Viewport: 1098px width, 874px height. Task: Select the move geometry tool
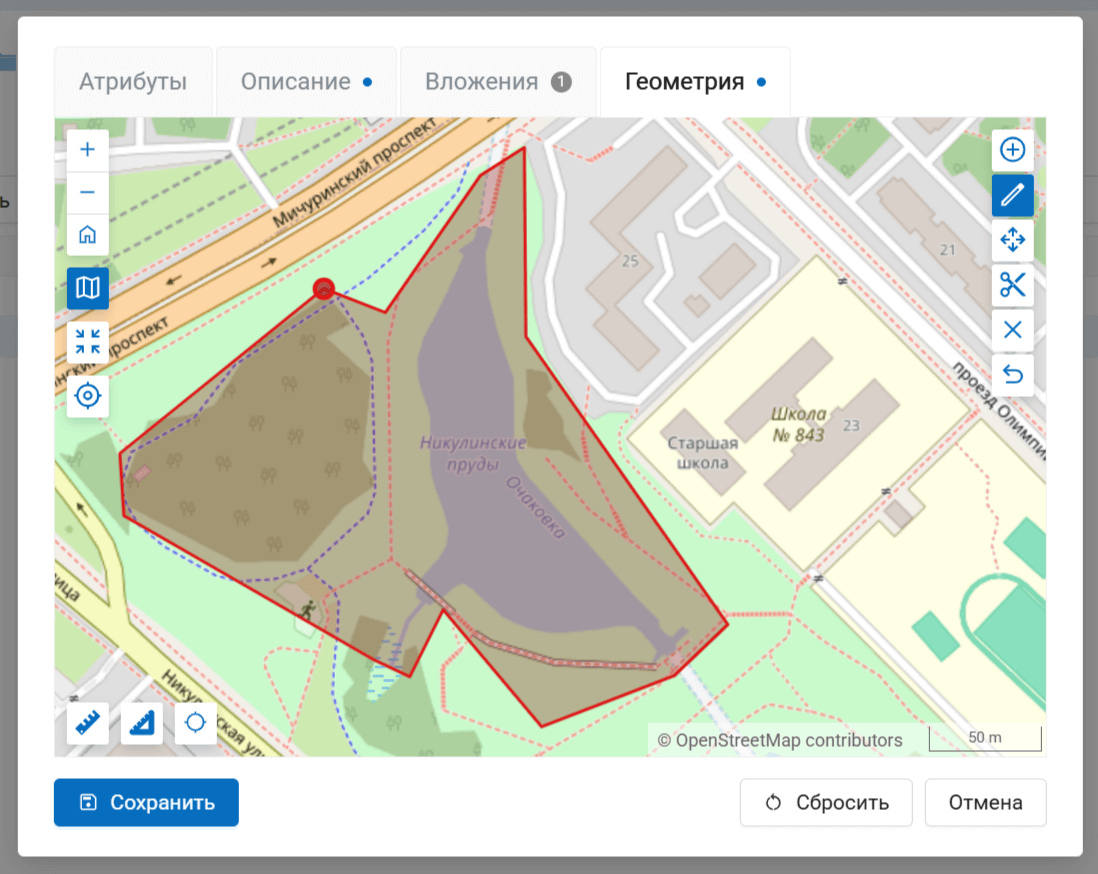click(x=1013, y=240)
